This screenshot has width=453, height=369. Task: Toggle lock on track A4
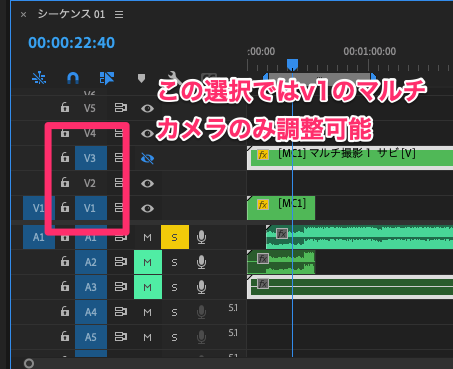65,311
